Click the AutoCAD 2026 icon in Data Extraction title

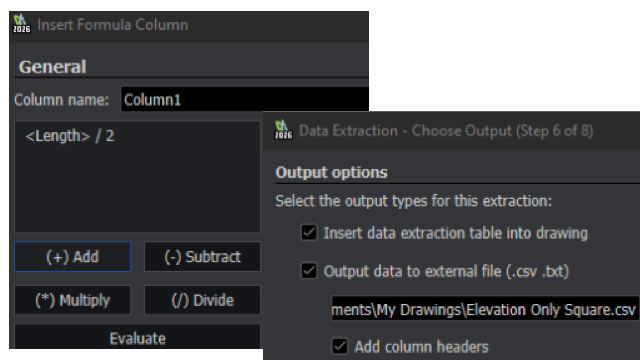(x=283, y=130)
